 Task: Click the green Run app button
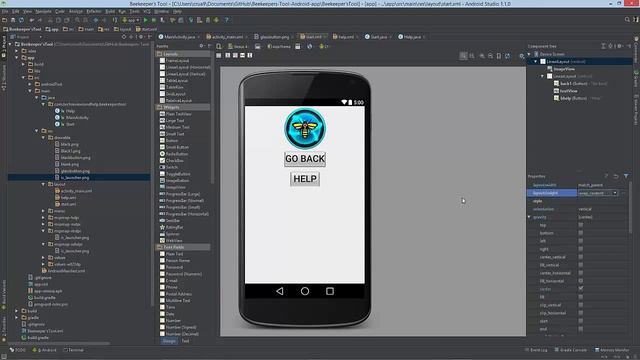pos(145,20)
